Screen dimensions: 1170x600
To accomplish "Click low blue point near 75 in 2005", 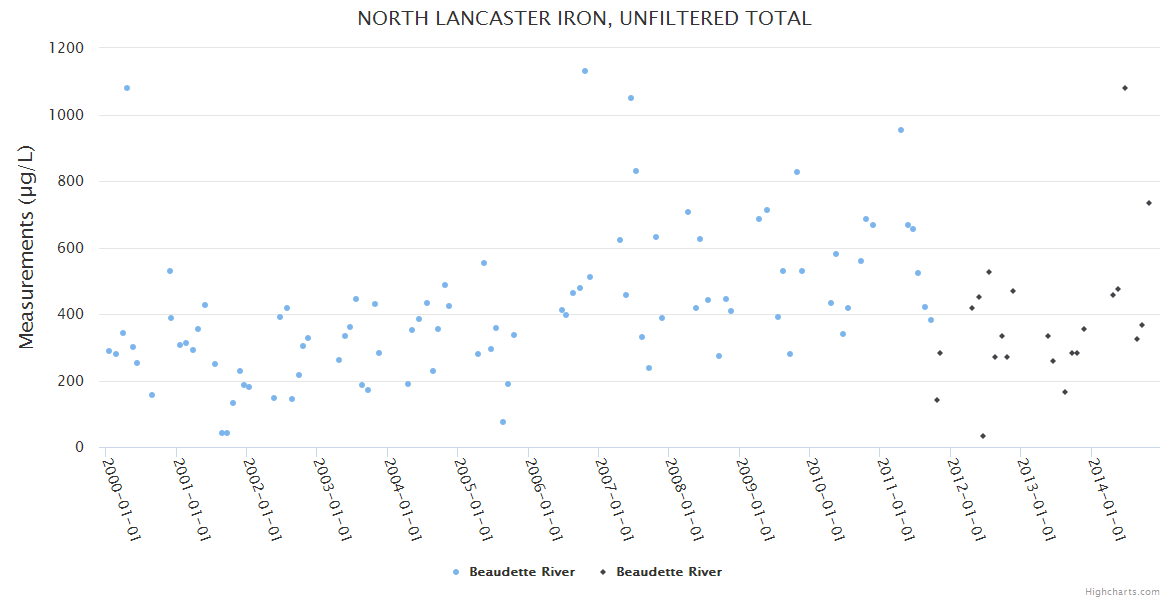I will click(x=503, y=422).
